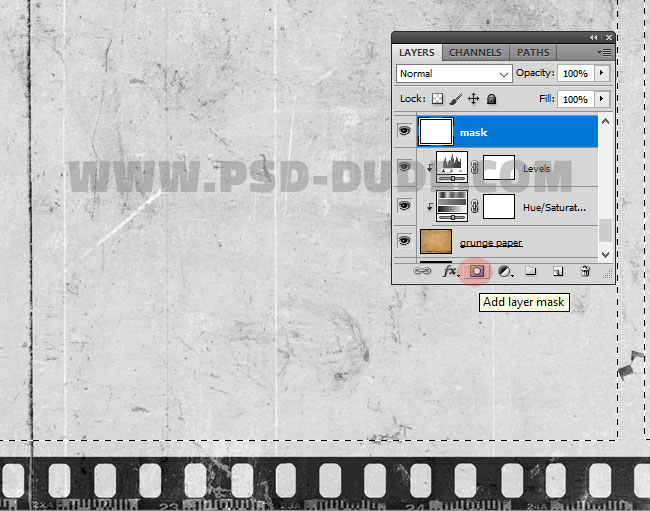Lock image pixels brush icon
Screen dimensions: 650x511
click(x=456, y=99)
